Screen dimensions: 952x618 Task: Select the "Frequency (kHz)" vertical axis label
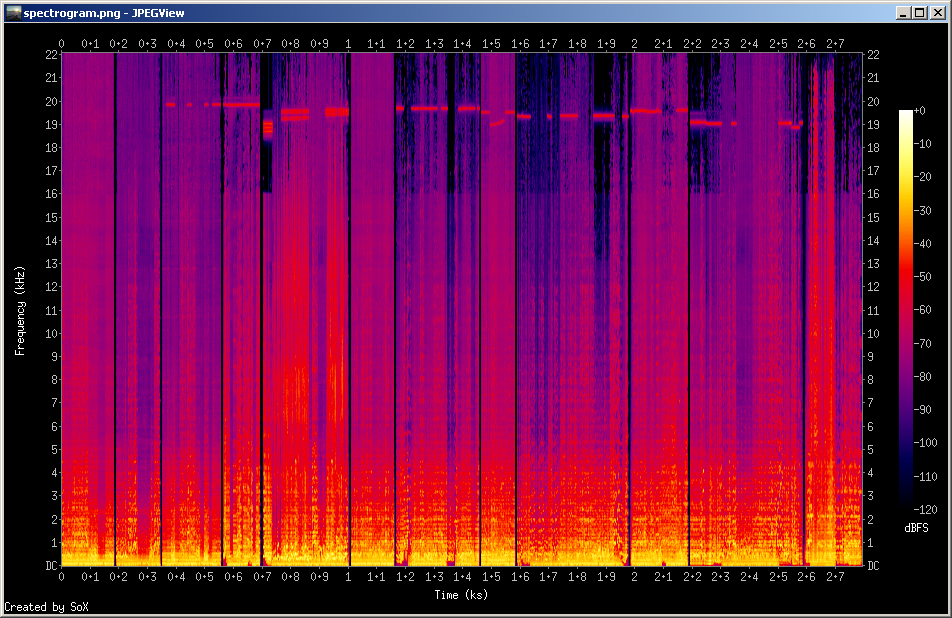[20, 310]
